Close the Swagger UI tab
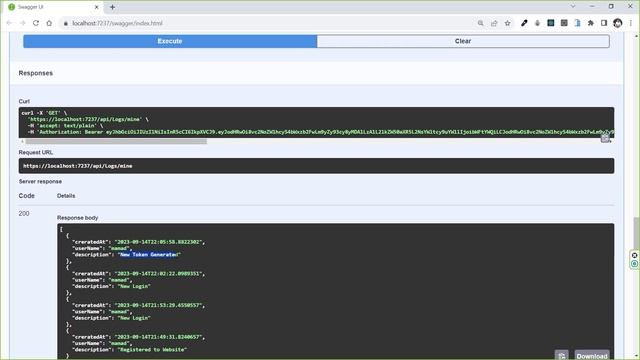 coord(97,7)
